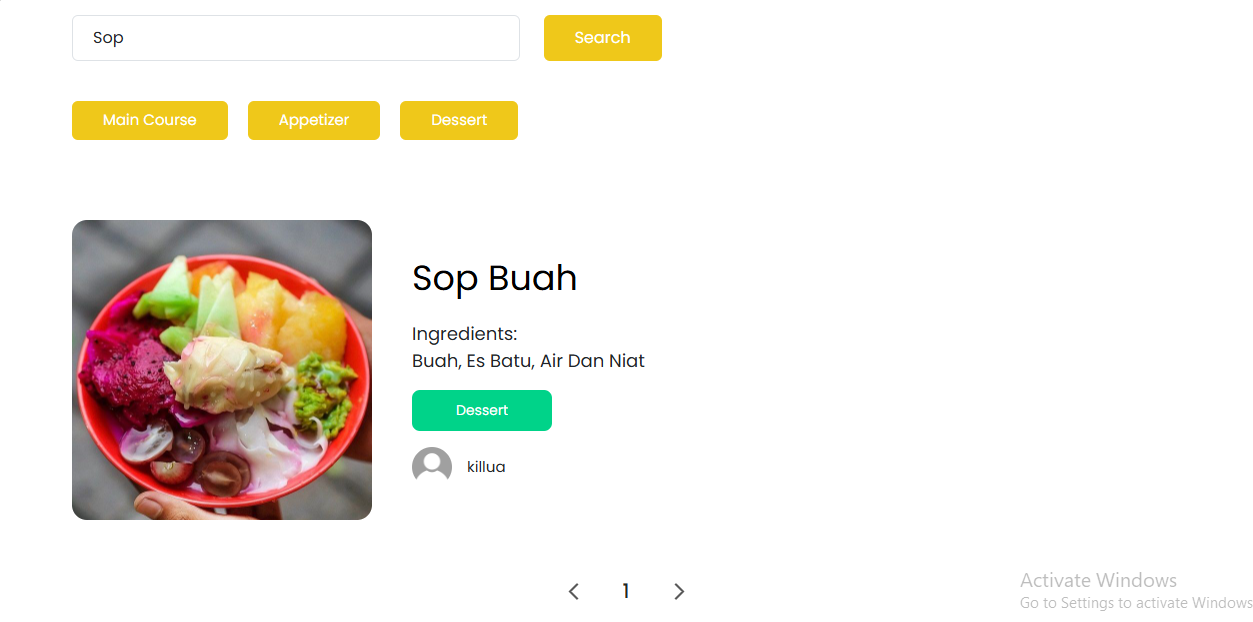Click inside the search input field

point(295,37)
